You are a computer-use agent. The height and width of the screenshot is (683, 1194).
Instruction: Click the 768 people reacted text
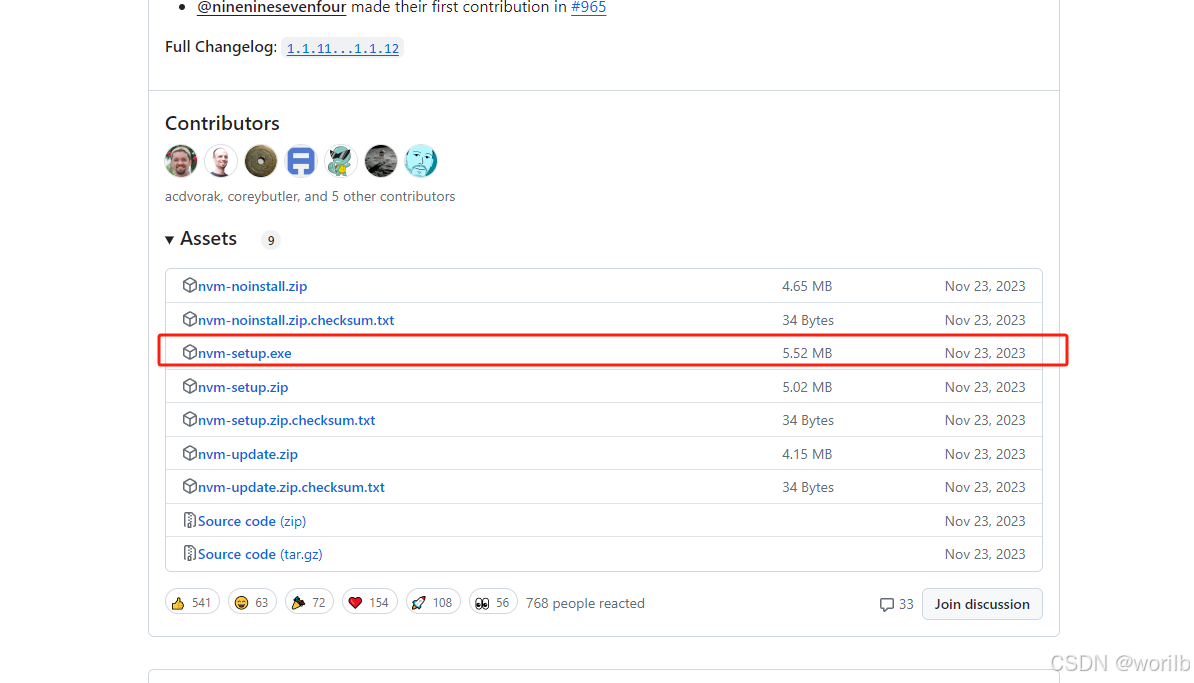pyautogui.click(x=585, y=603)
